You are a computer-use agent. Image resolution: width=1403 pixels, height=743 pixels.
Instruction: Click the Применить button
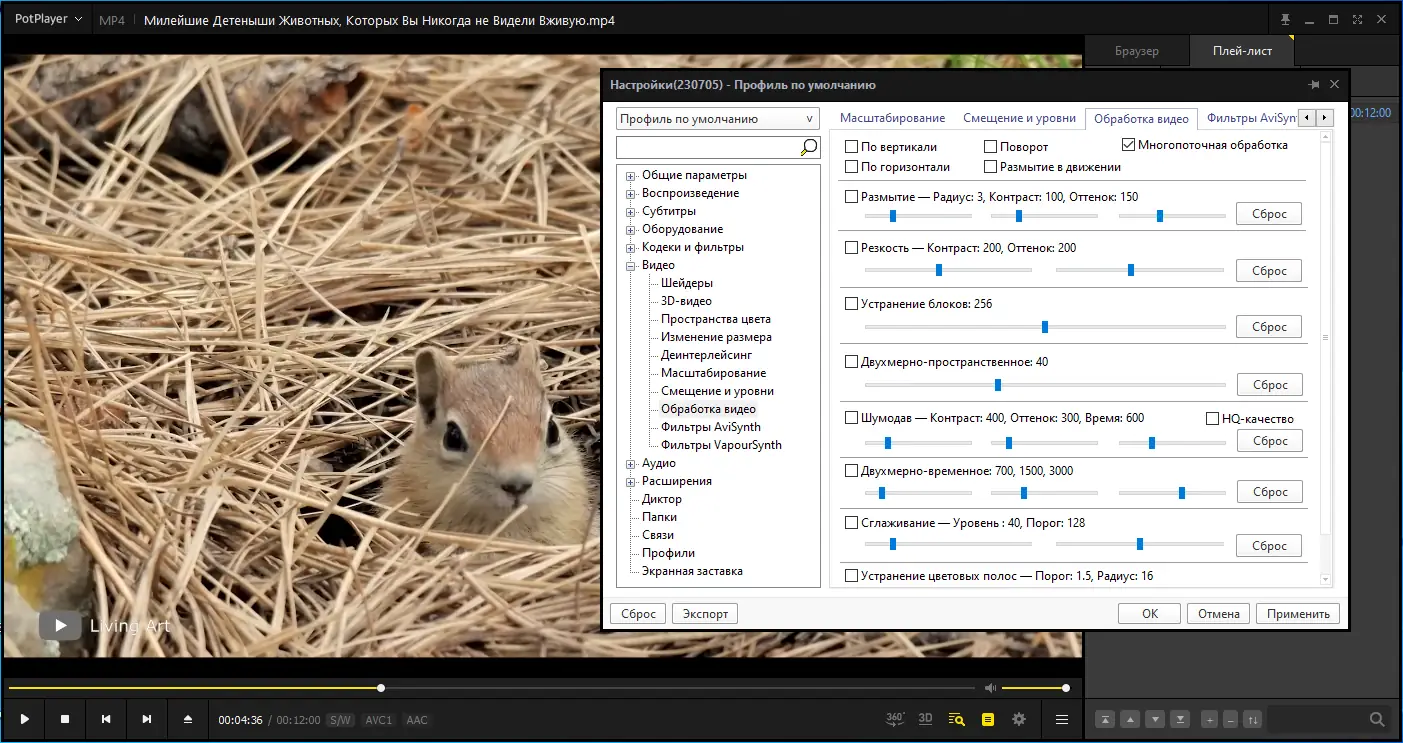(1297, 614)
